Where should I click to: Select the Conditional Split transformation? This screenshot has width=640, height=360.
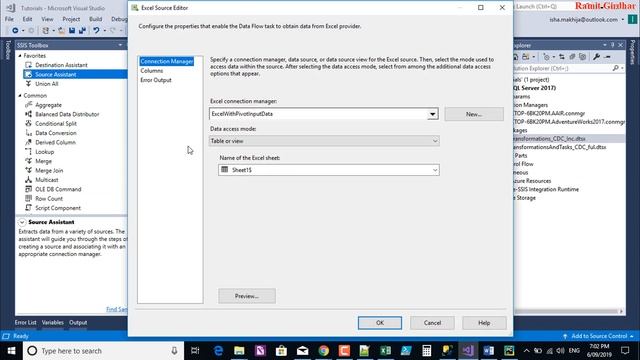(x=56, y=124)
